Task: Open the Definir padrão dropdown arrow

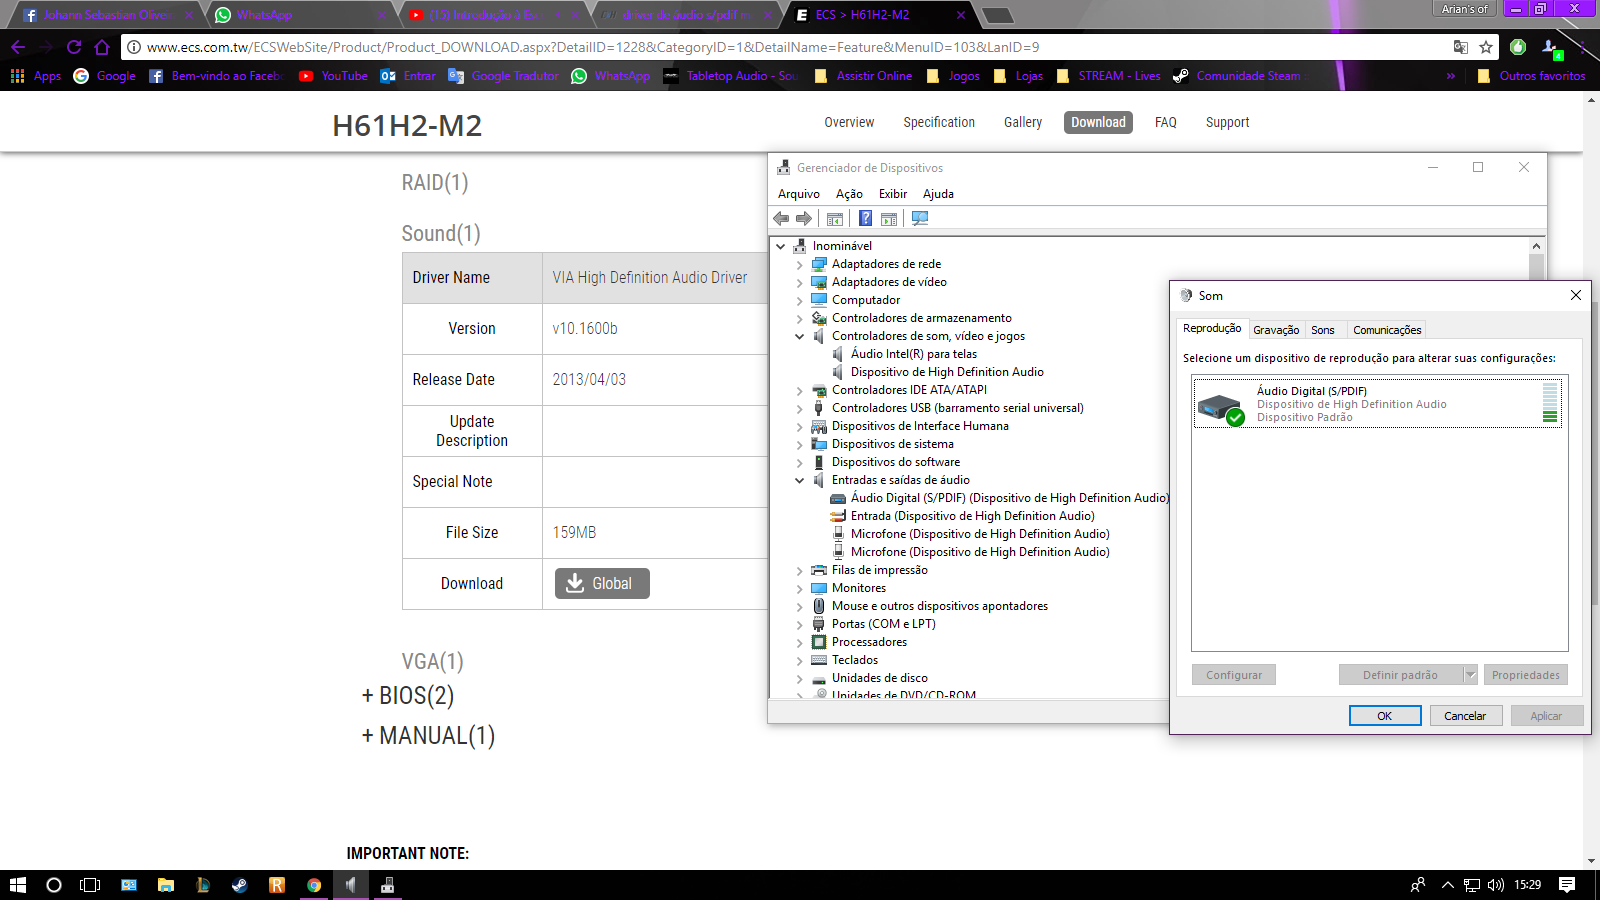Action: tap(1470, 675)
